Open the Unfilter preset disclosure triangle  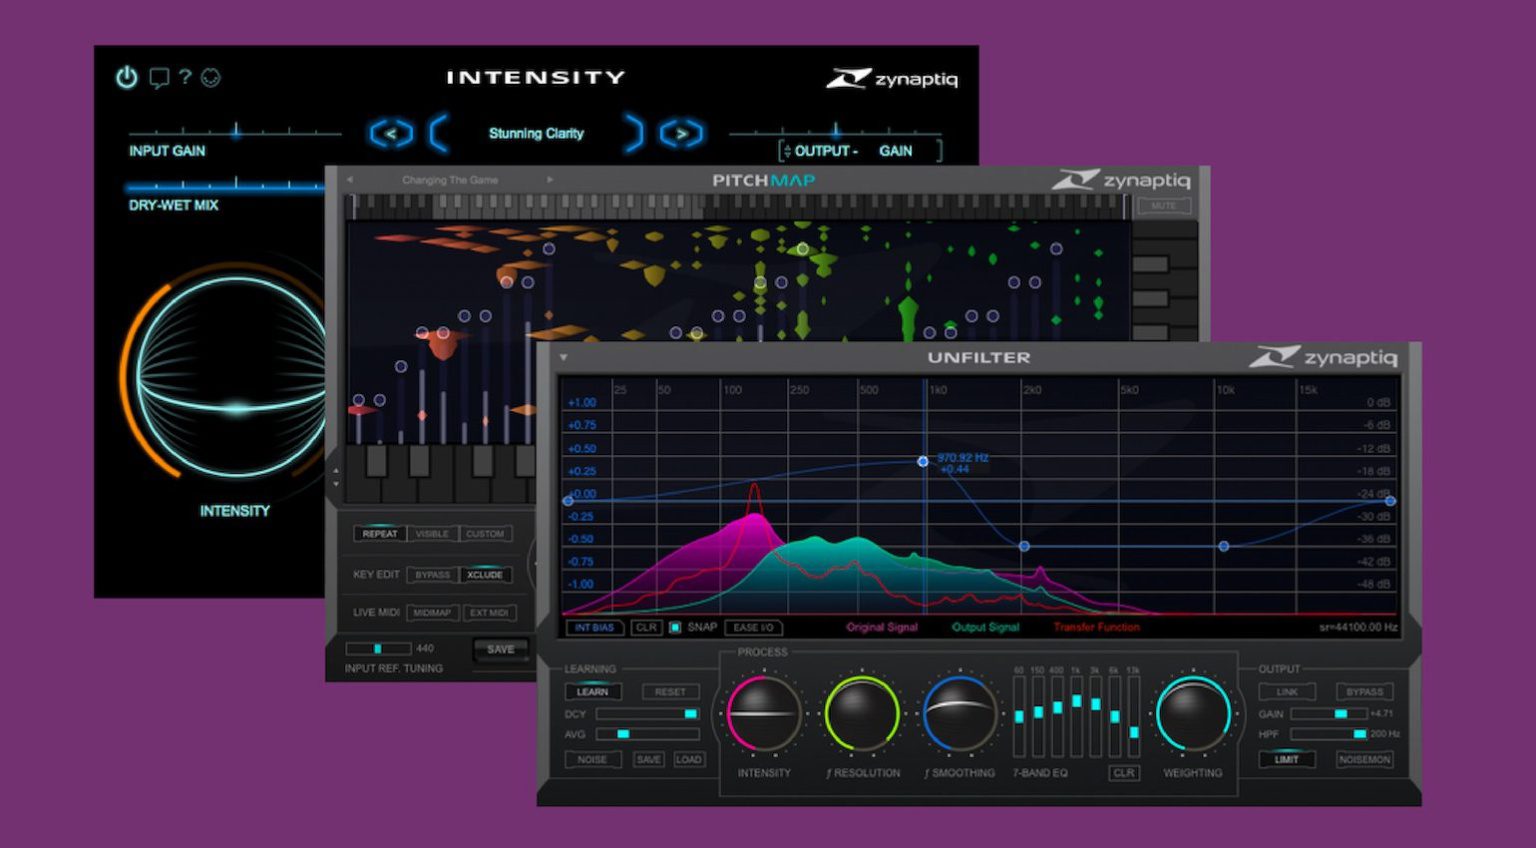point(563,356)
